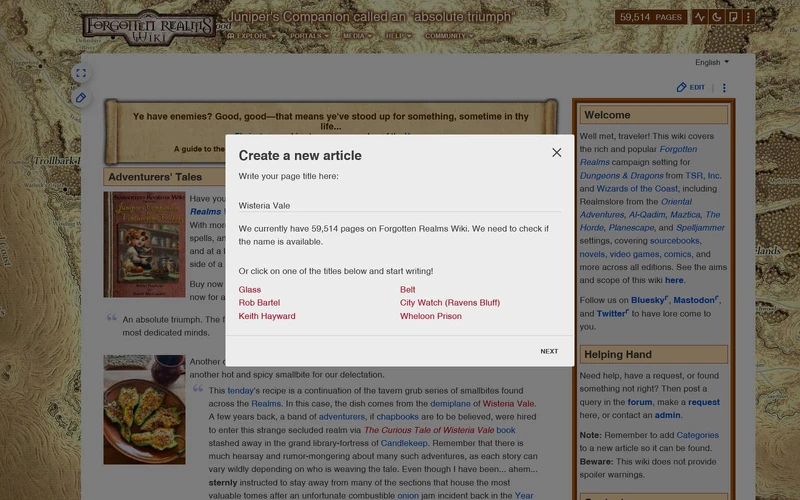
Task: Open the sourcebooks link
Action: 674,241
